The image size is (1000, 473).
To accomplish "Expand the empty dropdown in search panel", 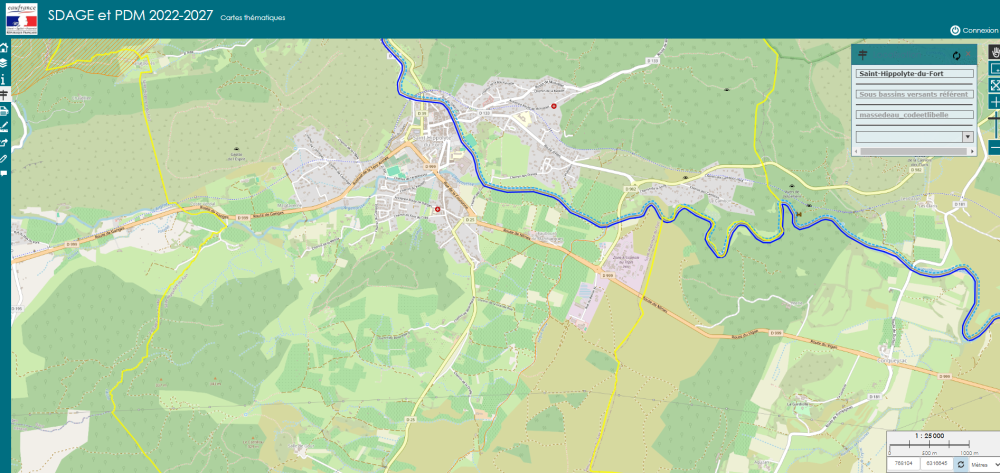I will [967, 136].
